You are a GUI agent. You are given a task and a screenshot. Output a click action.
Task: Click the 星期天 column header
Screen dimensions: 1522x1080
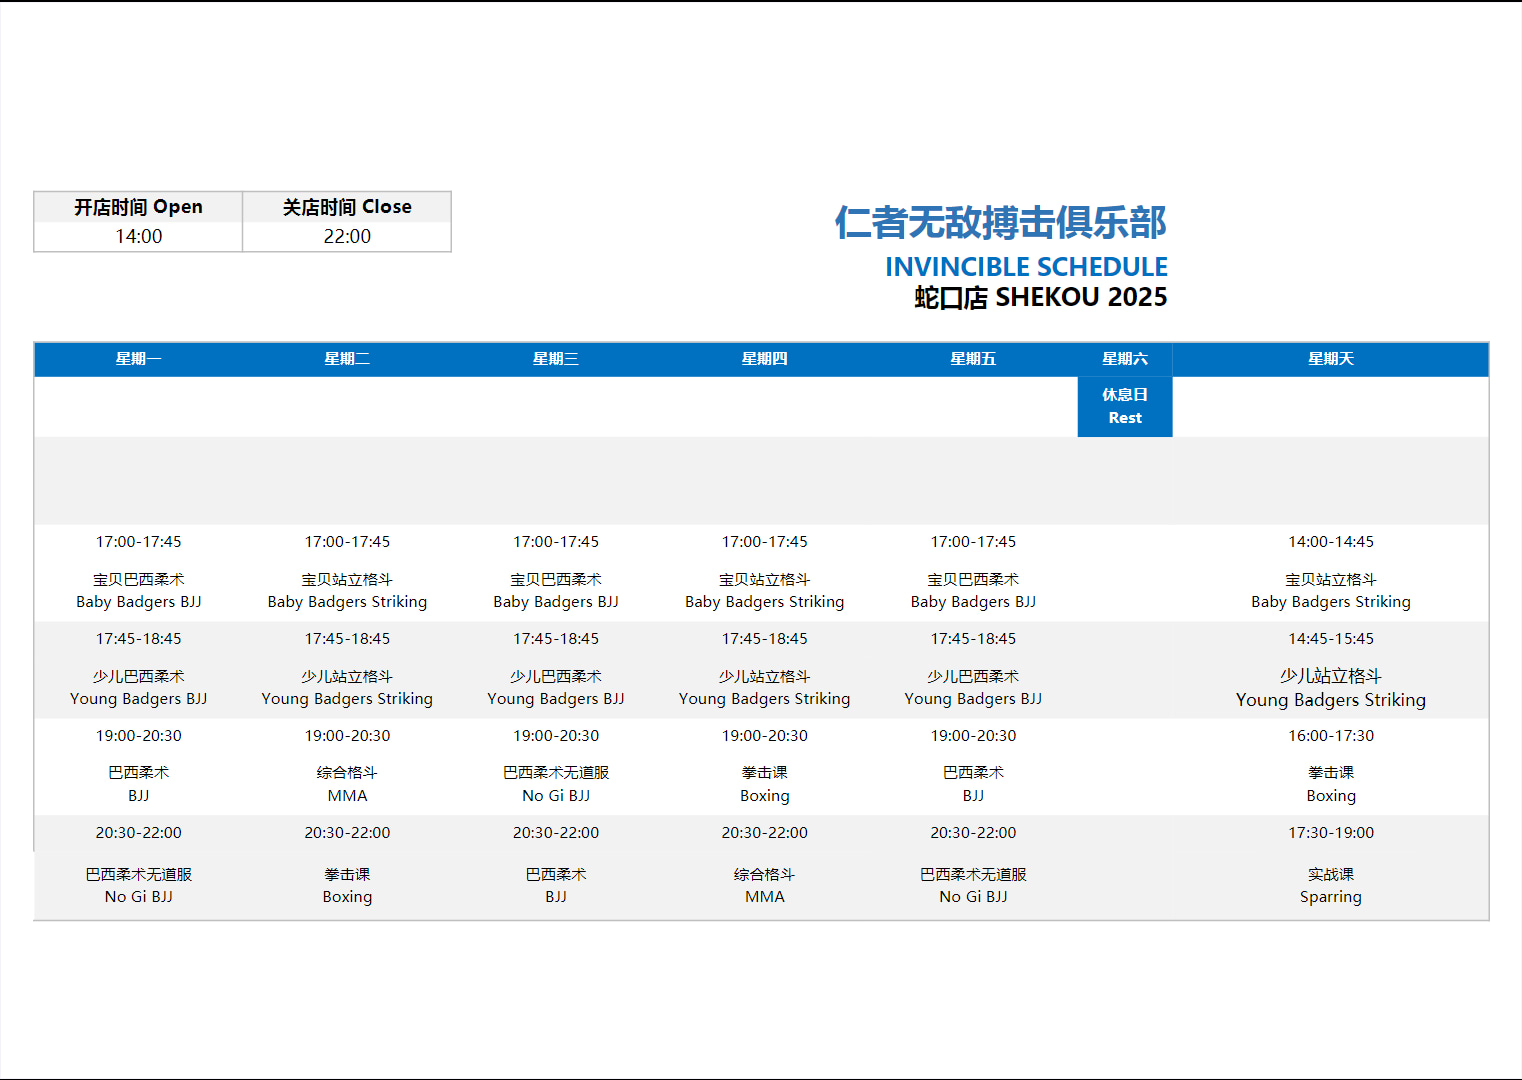[1330, 359]
